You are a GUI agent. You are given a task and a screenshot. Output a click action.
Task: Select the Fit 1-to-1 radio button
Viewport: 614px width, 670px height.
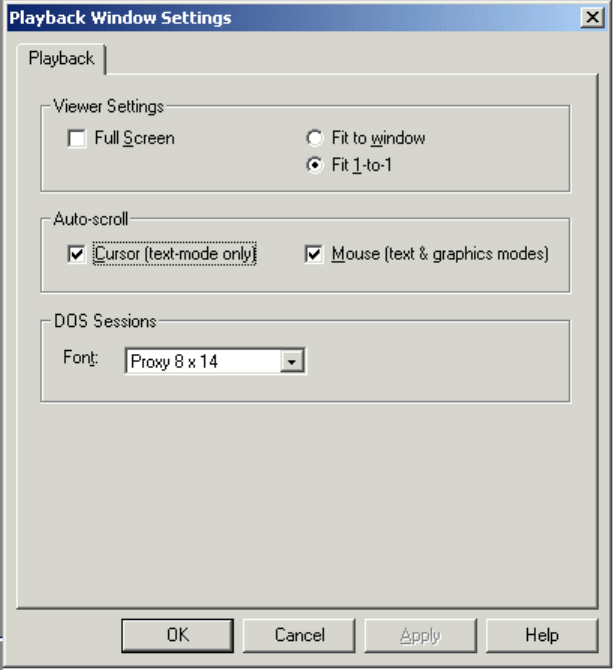tap(315, 165)
